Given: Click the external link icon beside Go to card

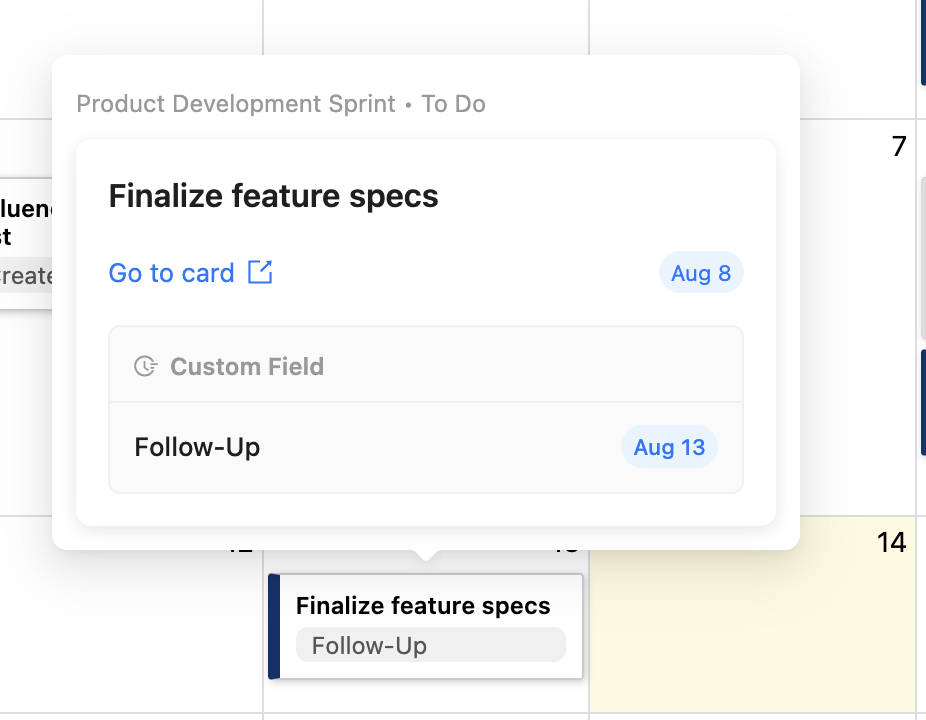Looking at the screenshot, I should pos(258,273).
